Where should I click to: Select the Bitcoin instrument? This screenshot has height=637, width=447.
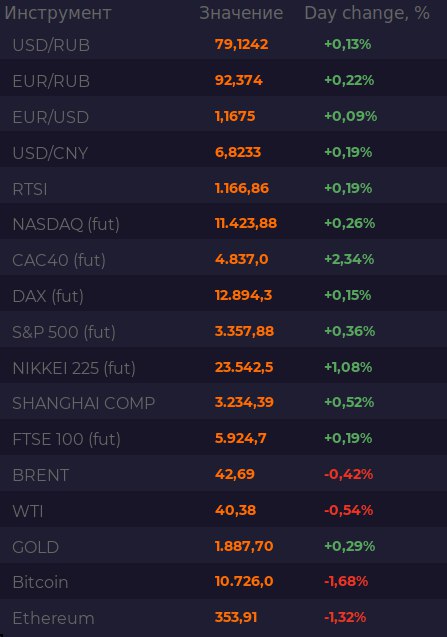pyautogui.click(x=40, y=582)
